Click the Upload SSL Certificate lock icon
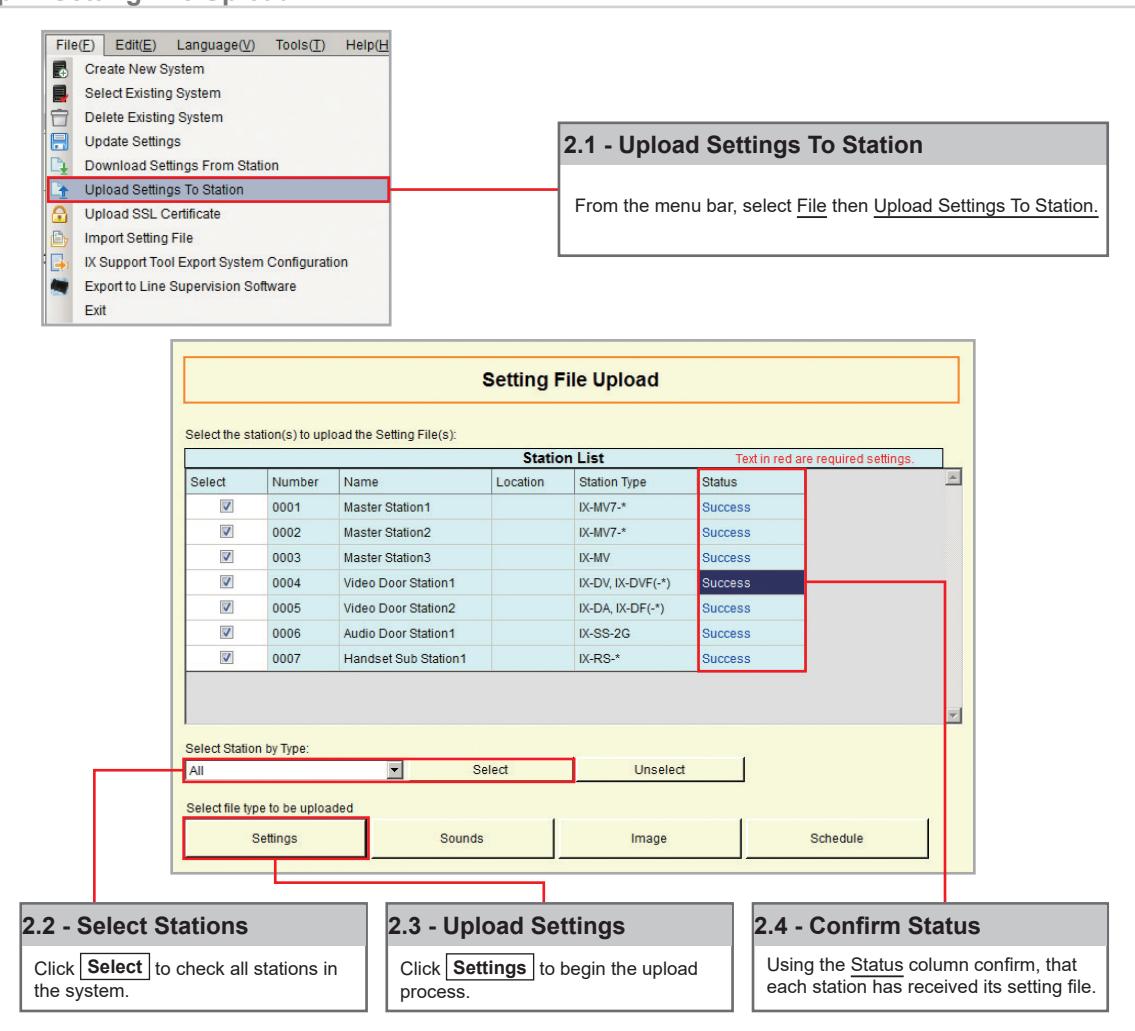 tap(60, 214)
